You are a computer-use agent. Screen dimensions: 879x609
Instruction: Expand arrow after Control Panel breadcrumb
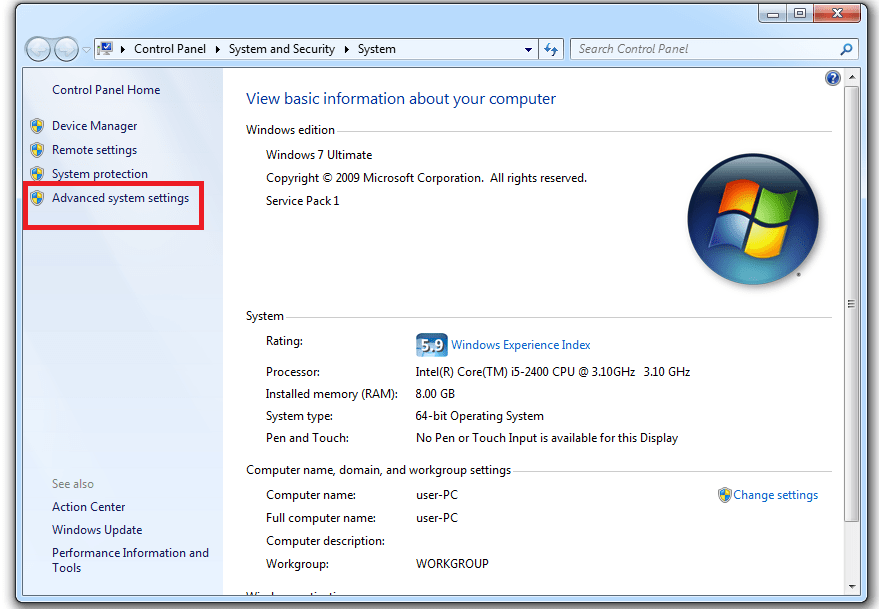pos(219,49)
